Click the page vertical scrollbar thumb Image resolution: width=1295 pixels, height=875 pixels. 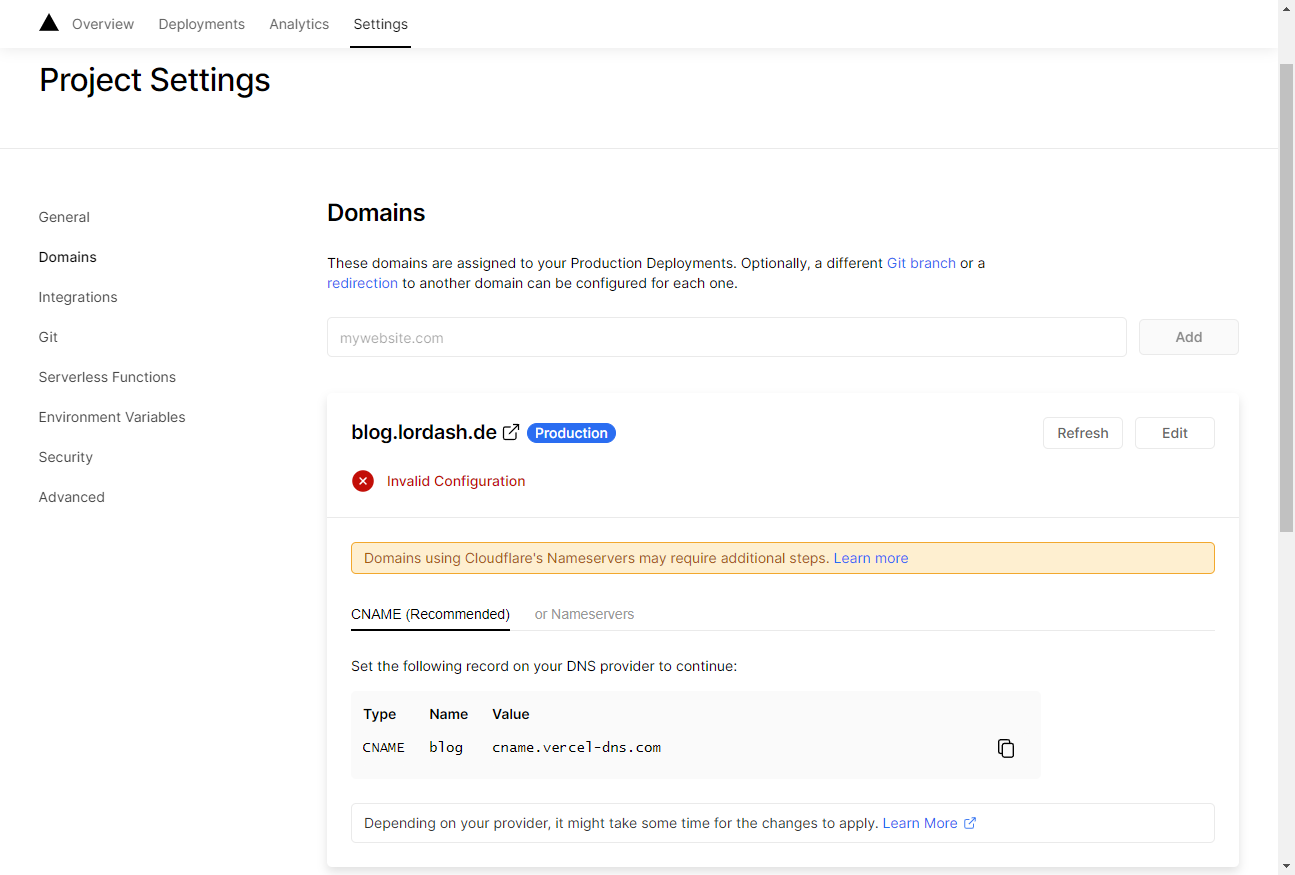tap(1287, 297)
